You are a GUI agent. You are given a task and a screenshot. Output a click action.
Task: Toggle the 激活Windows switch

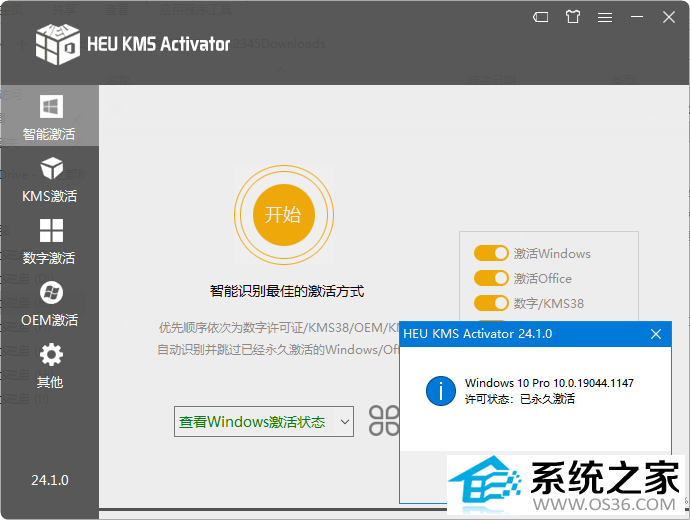coord(491,253)
